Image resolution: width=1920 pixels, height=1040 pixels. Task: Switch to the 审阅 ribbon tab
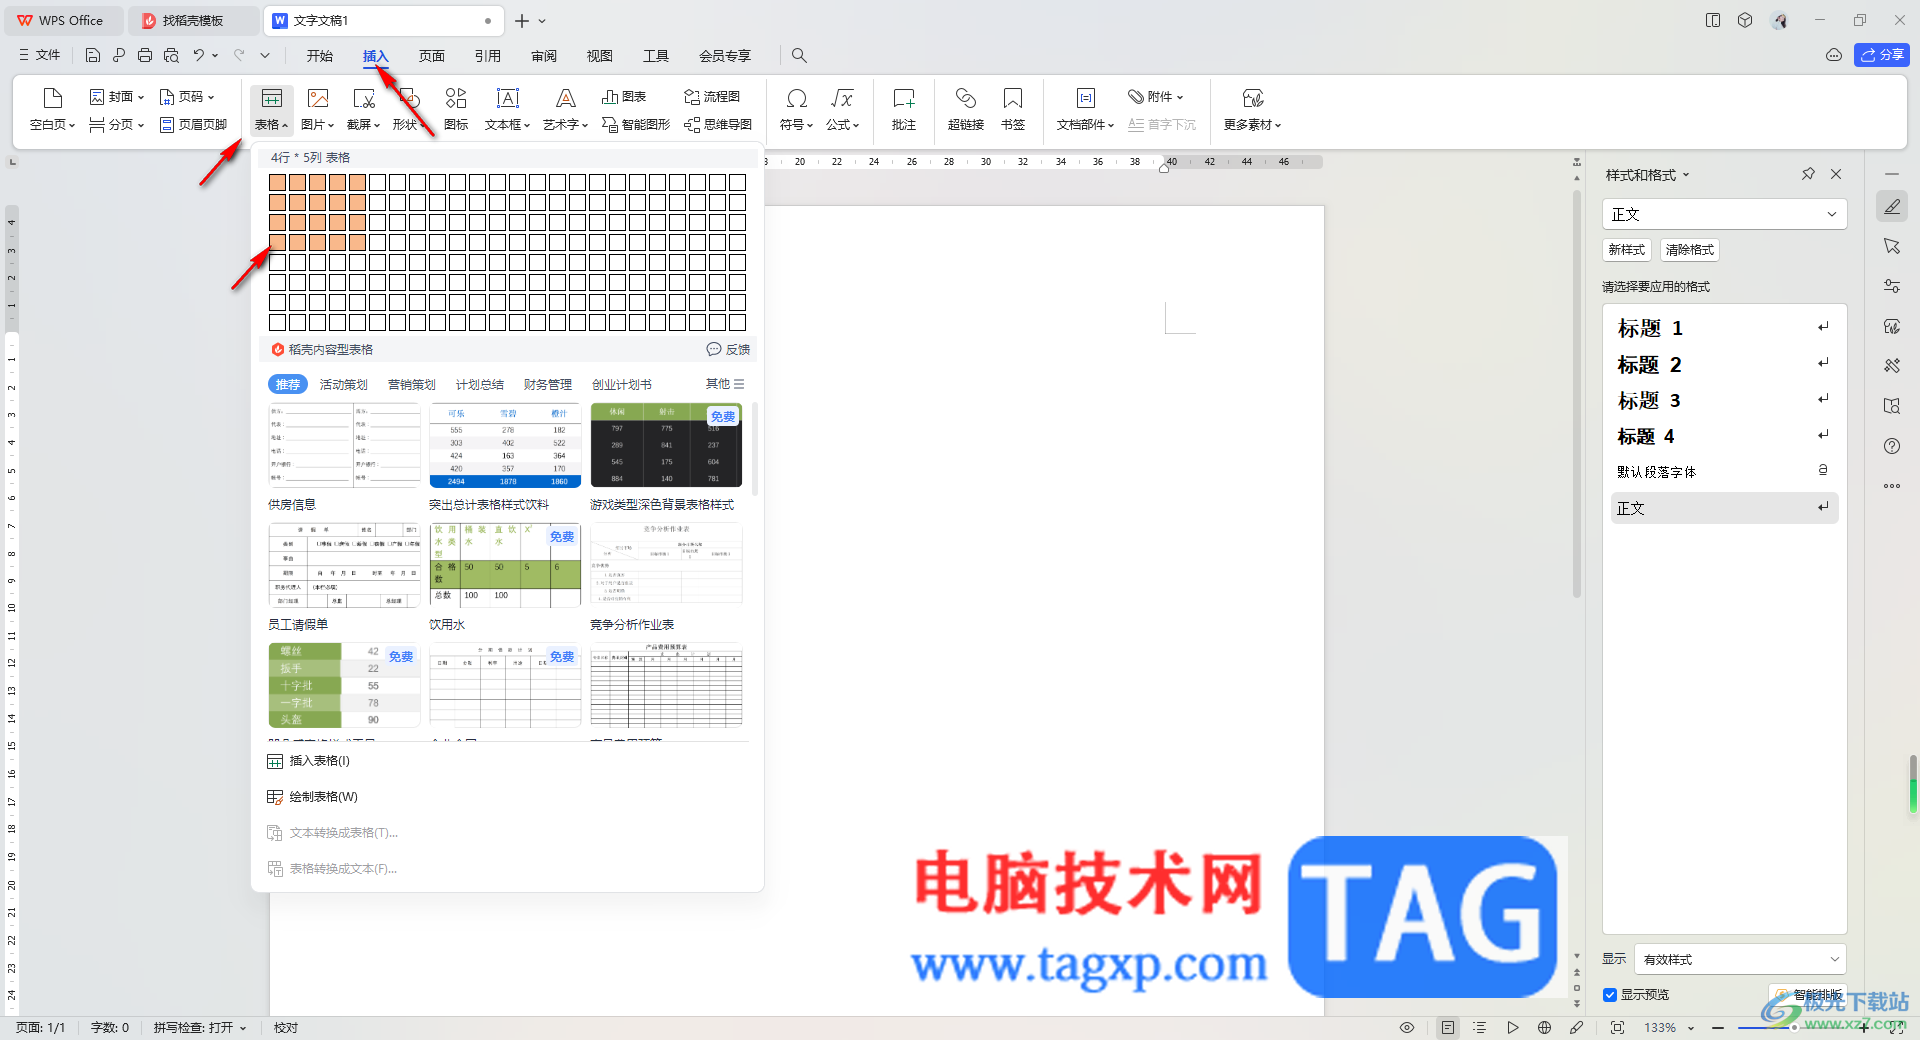[543, 56]
